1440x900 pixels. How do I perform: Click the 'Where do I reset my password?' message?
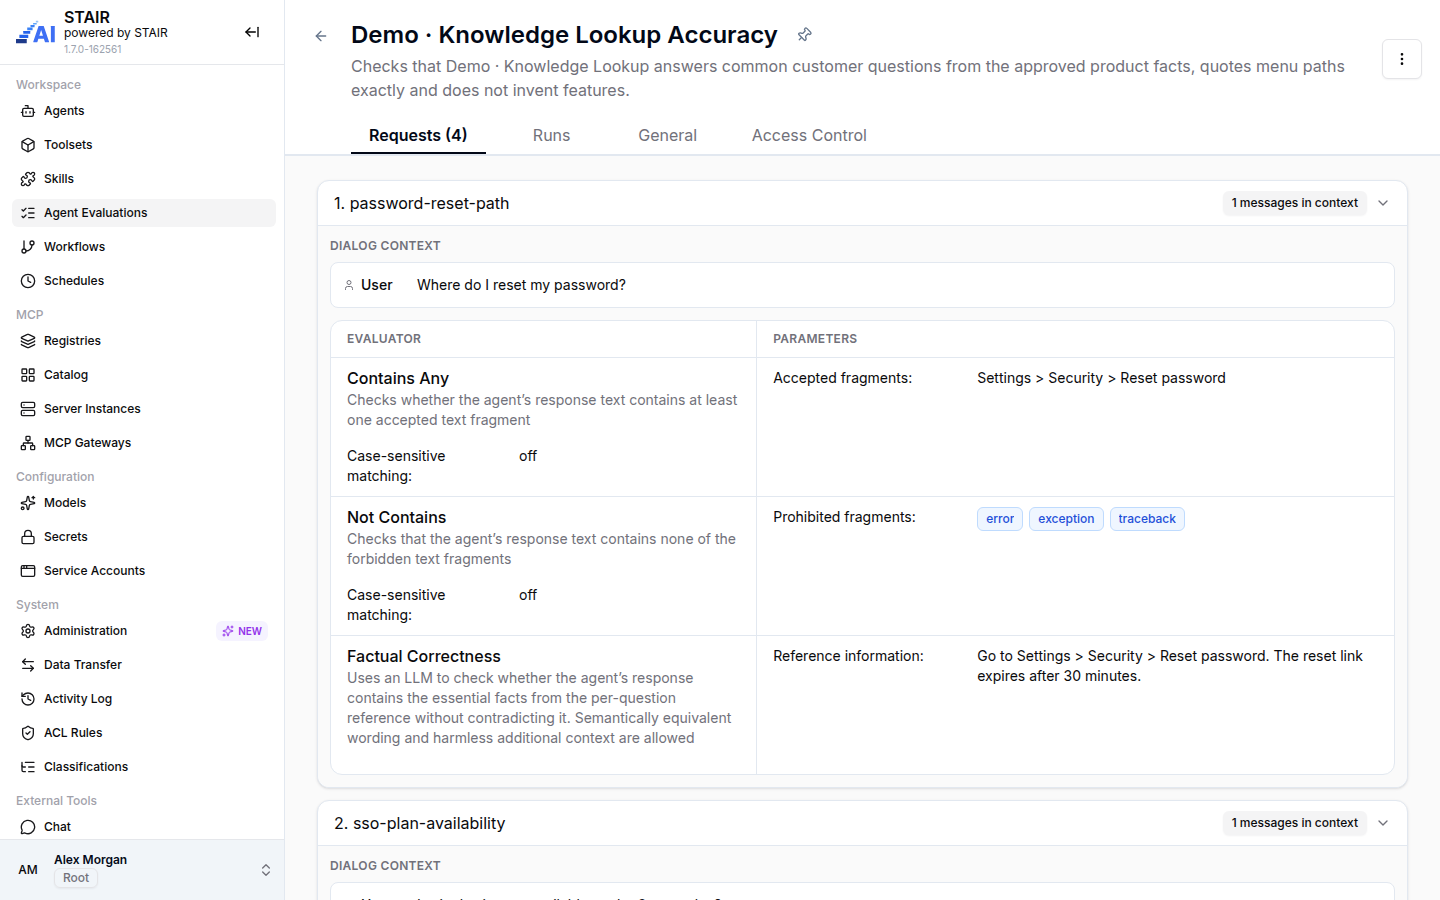click(521, 285)
